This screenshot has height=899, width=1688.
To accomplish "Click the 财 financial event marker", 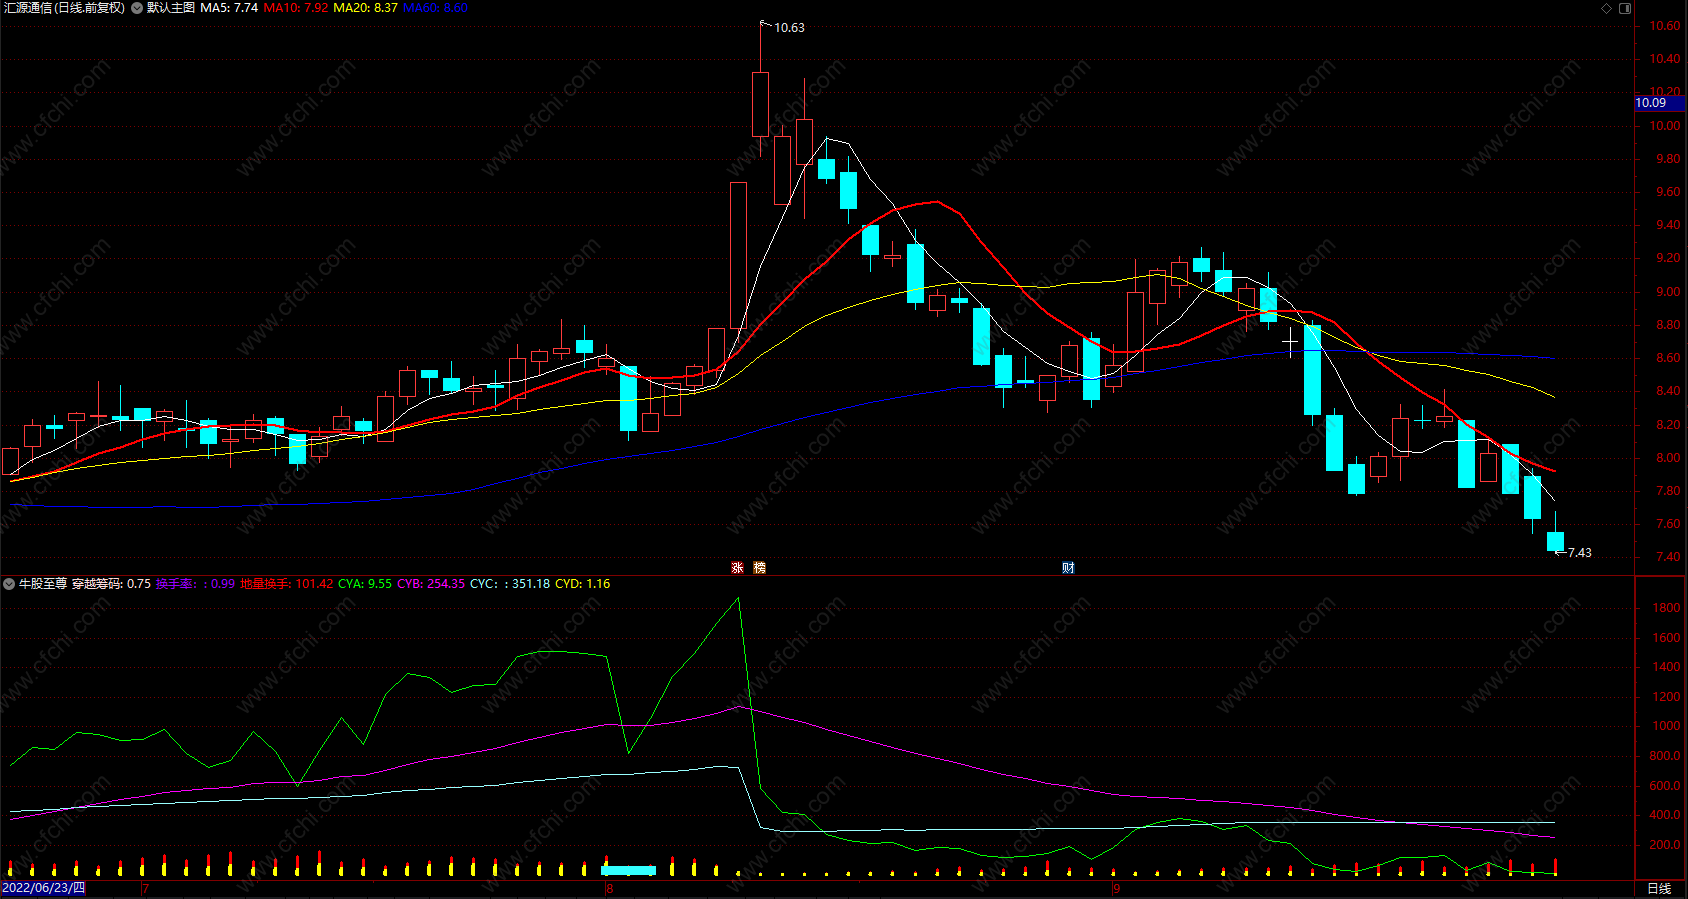I will click(x=1068, y=568).
